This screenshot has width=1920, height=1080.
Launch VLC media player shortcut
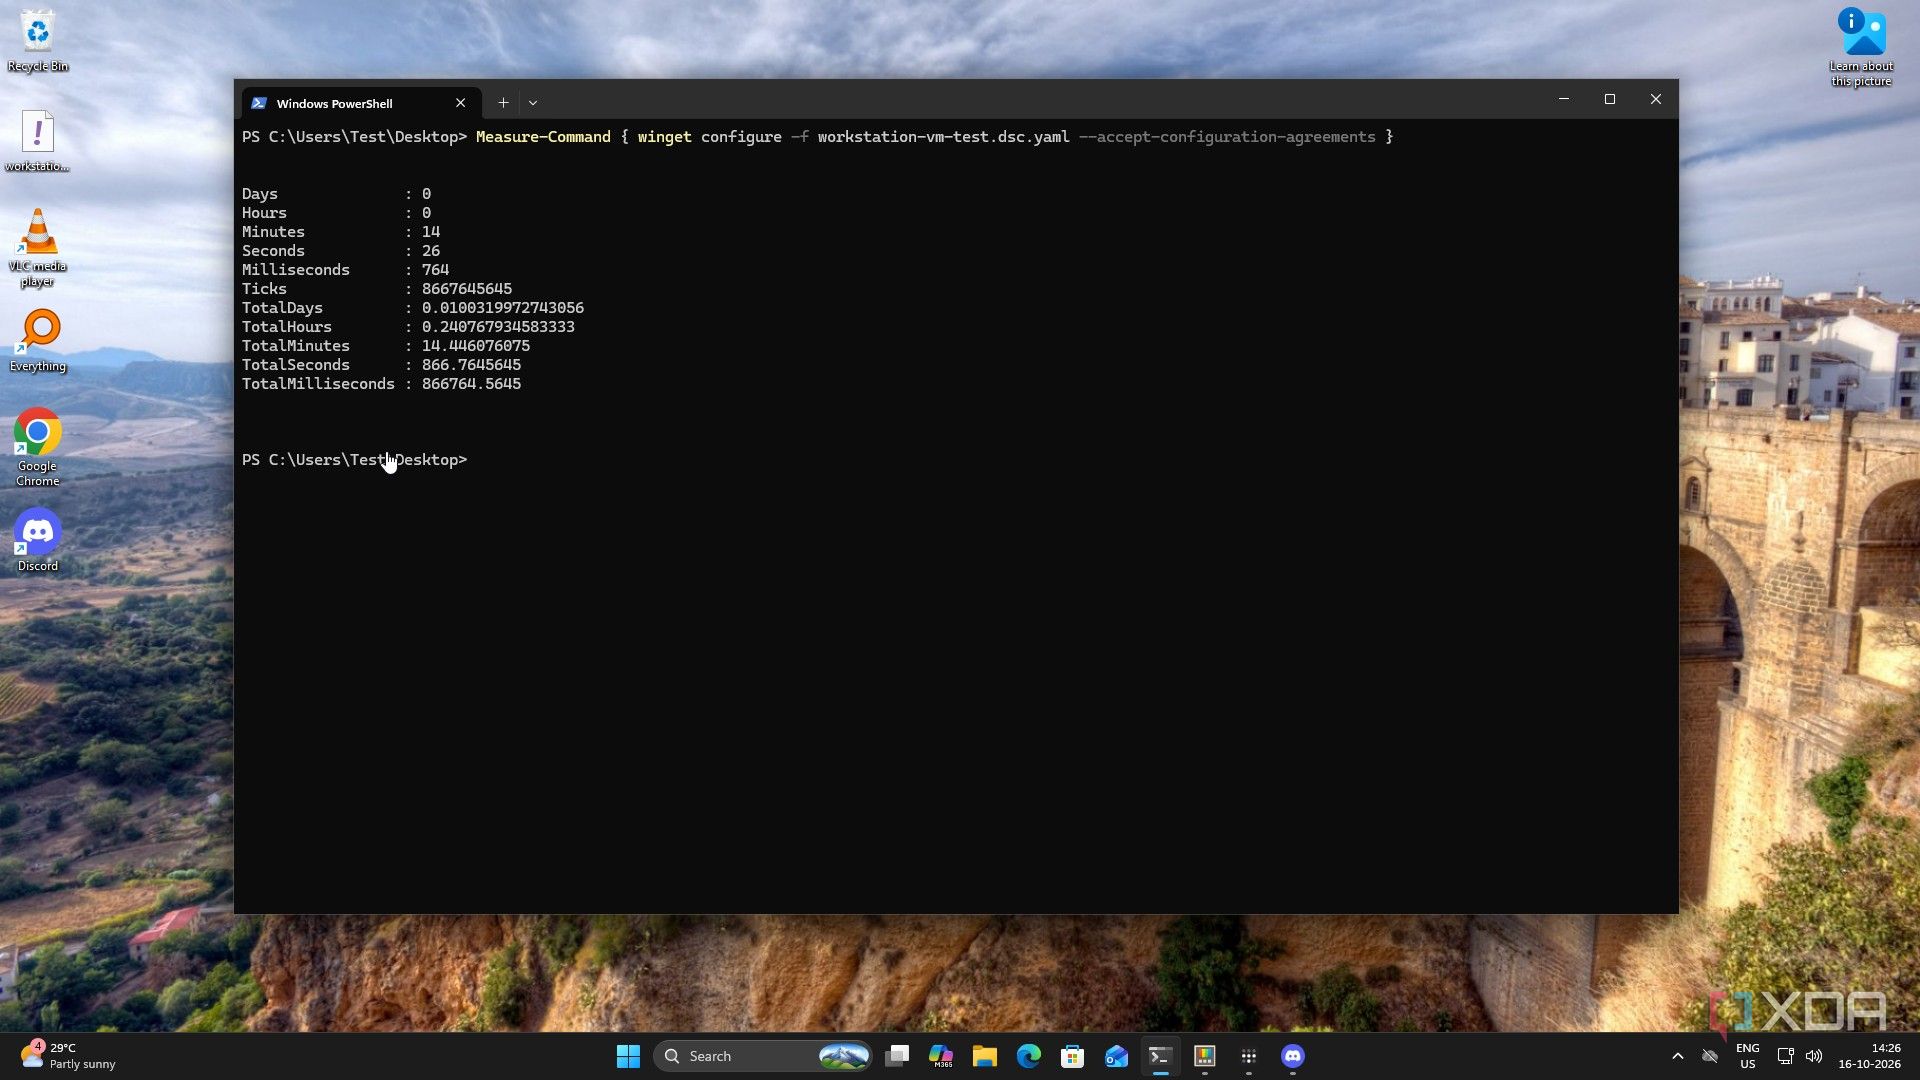(x=38, y=248)
